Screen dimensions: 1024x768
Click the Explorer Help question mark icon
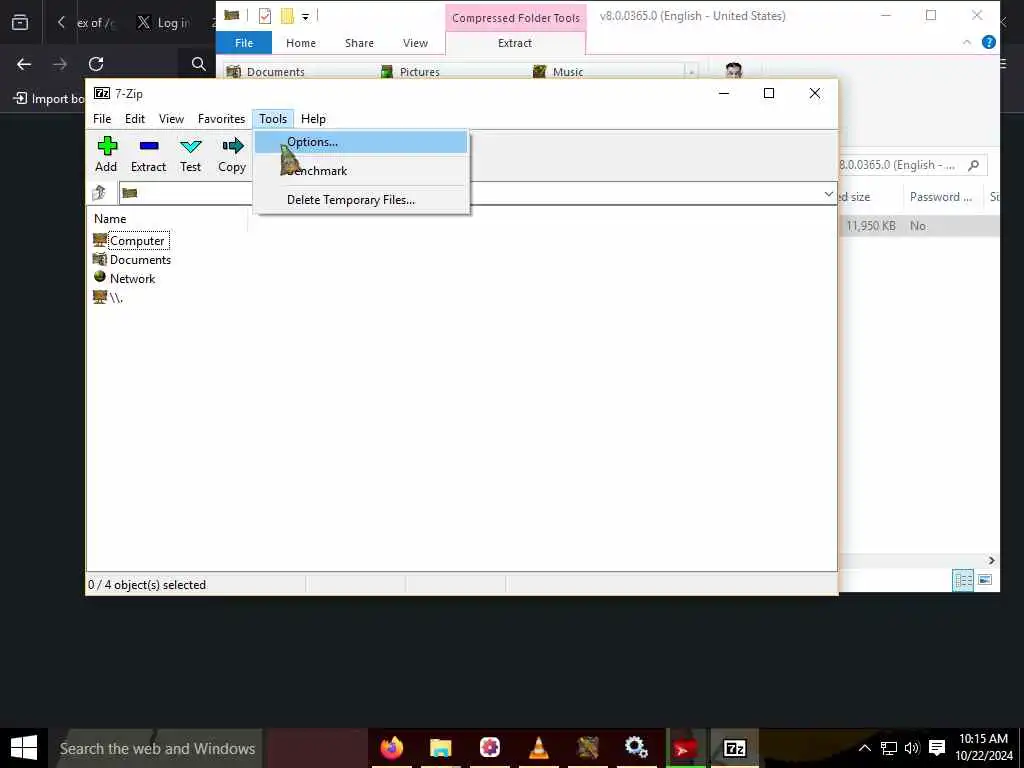(989, 42)
